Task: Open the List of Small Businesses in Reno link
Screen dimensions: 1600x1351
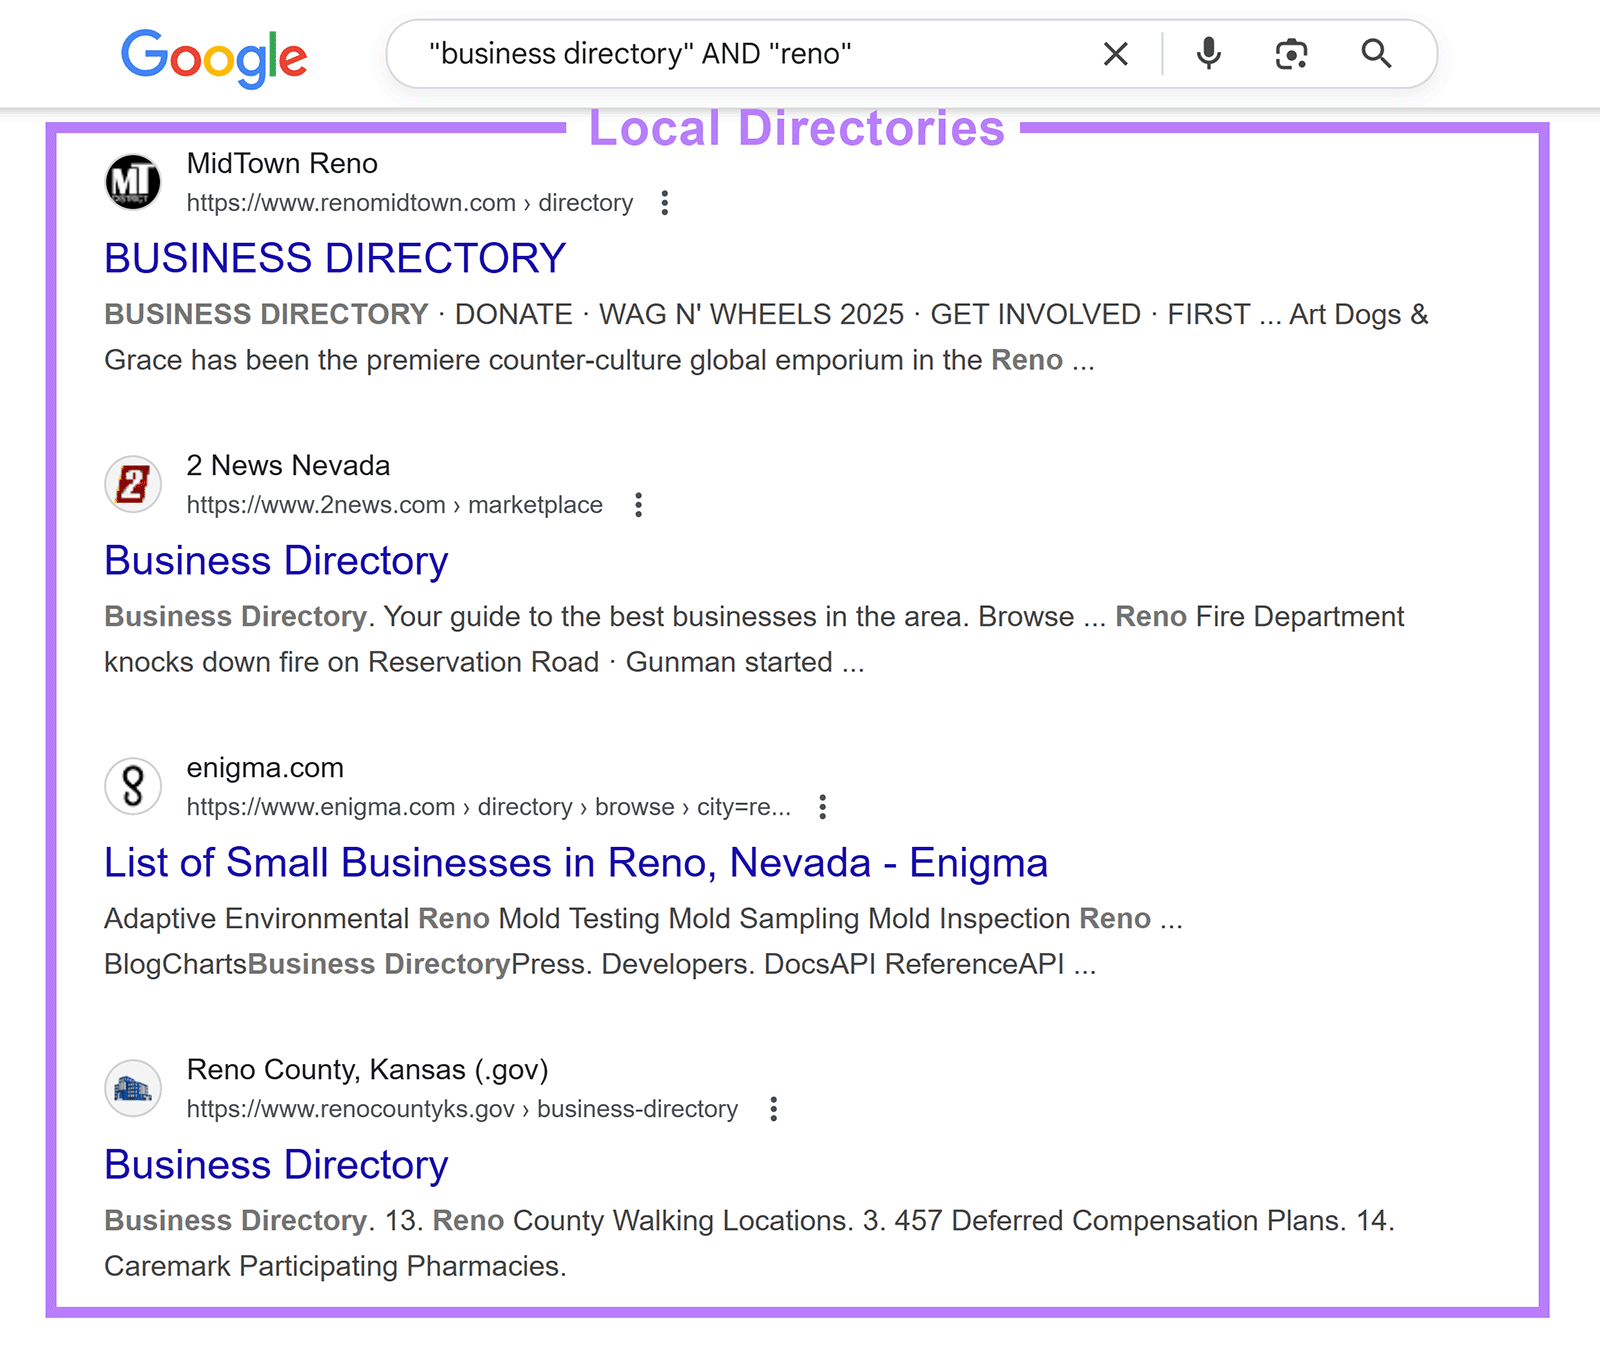Action: pyautogui.click(x=575, y=862)
